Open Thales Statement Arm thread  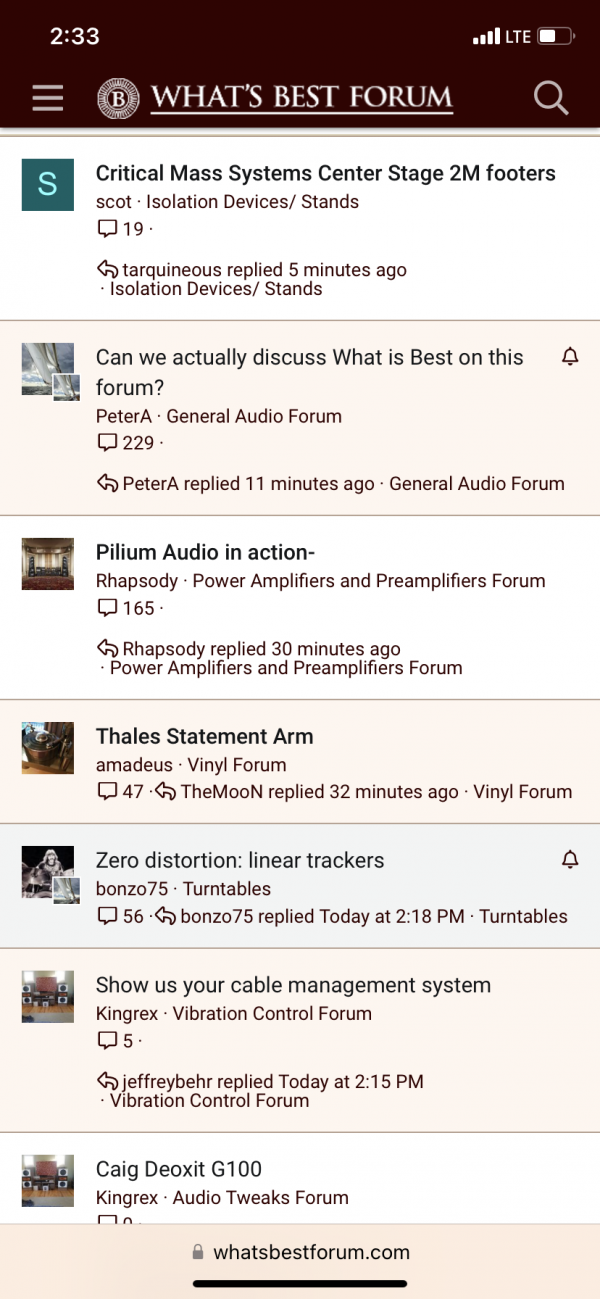205,736
